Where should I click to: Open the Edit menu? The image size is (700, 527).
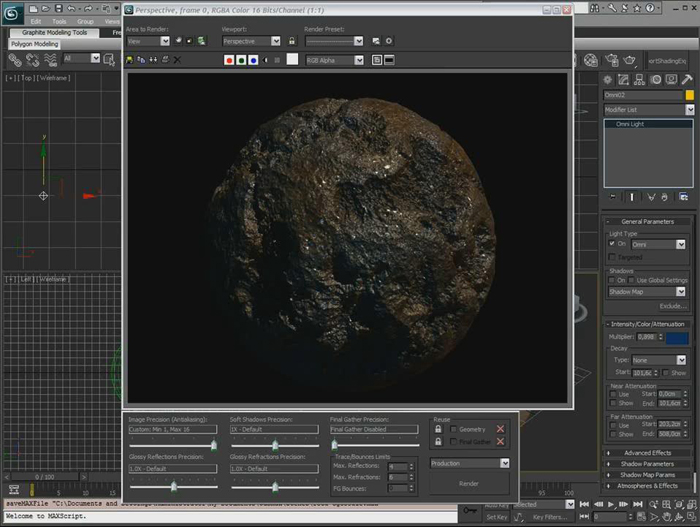[x=36, y=21]
